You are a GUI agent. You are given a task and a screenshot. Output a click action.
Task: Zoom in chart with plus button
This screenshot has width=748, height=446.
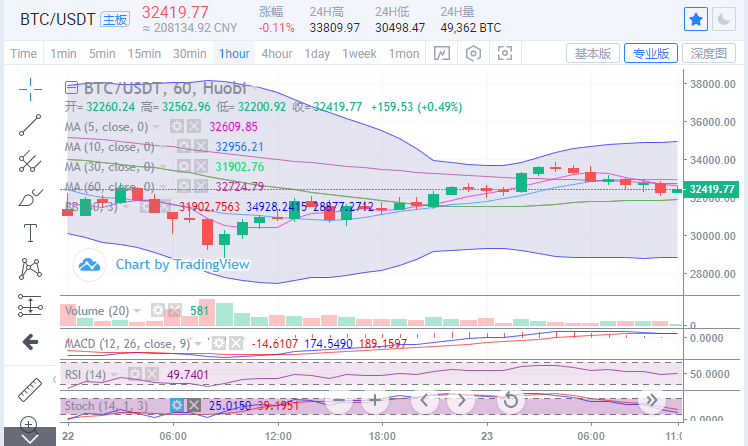coord(375,400)
